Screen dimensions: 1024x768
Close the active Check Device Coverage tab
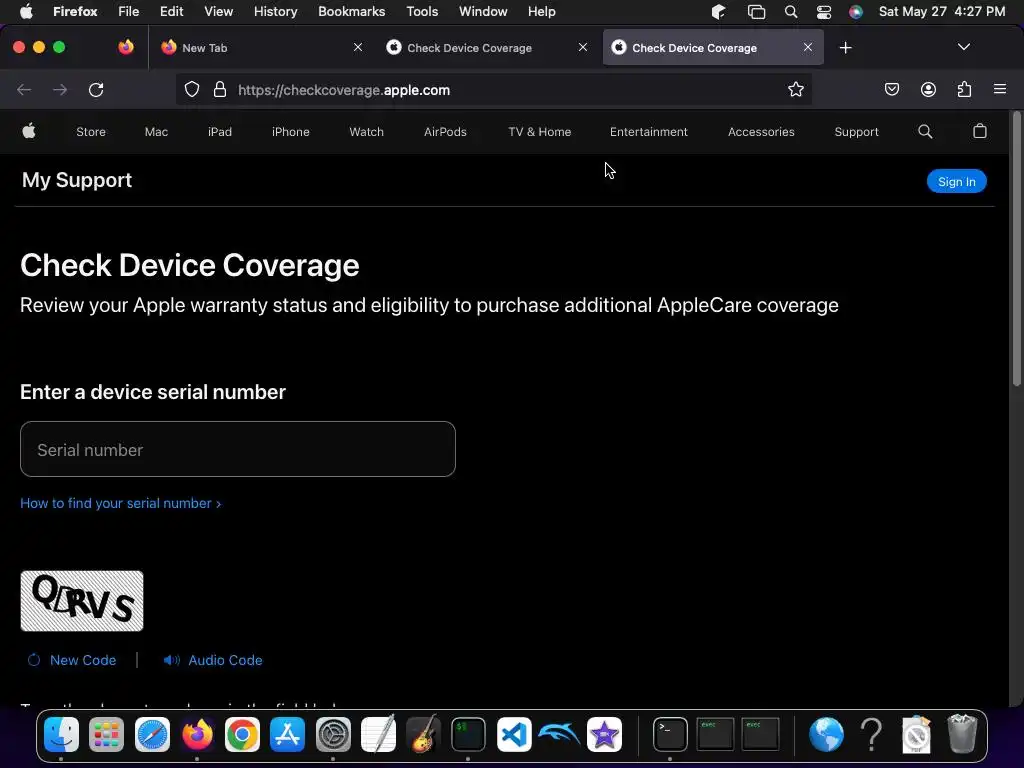(x=808, y=47)
